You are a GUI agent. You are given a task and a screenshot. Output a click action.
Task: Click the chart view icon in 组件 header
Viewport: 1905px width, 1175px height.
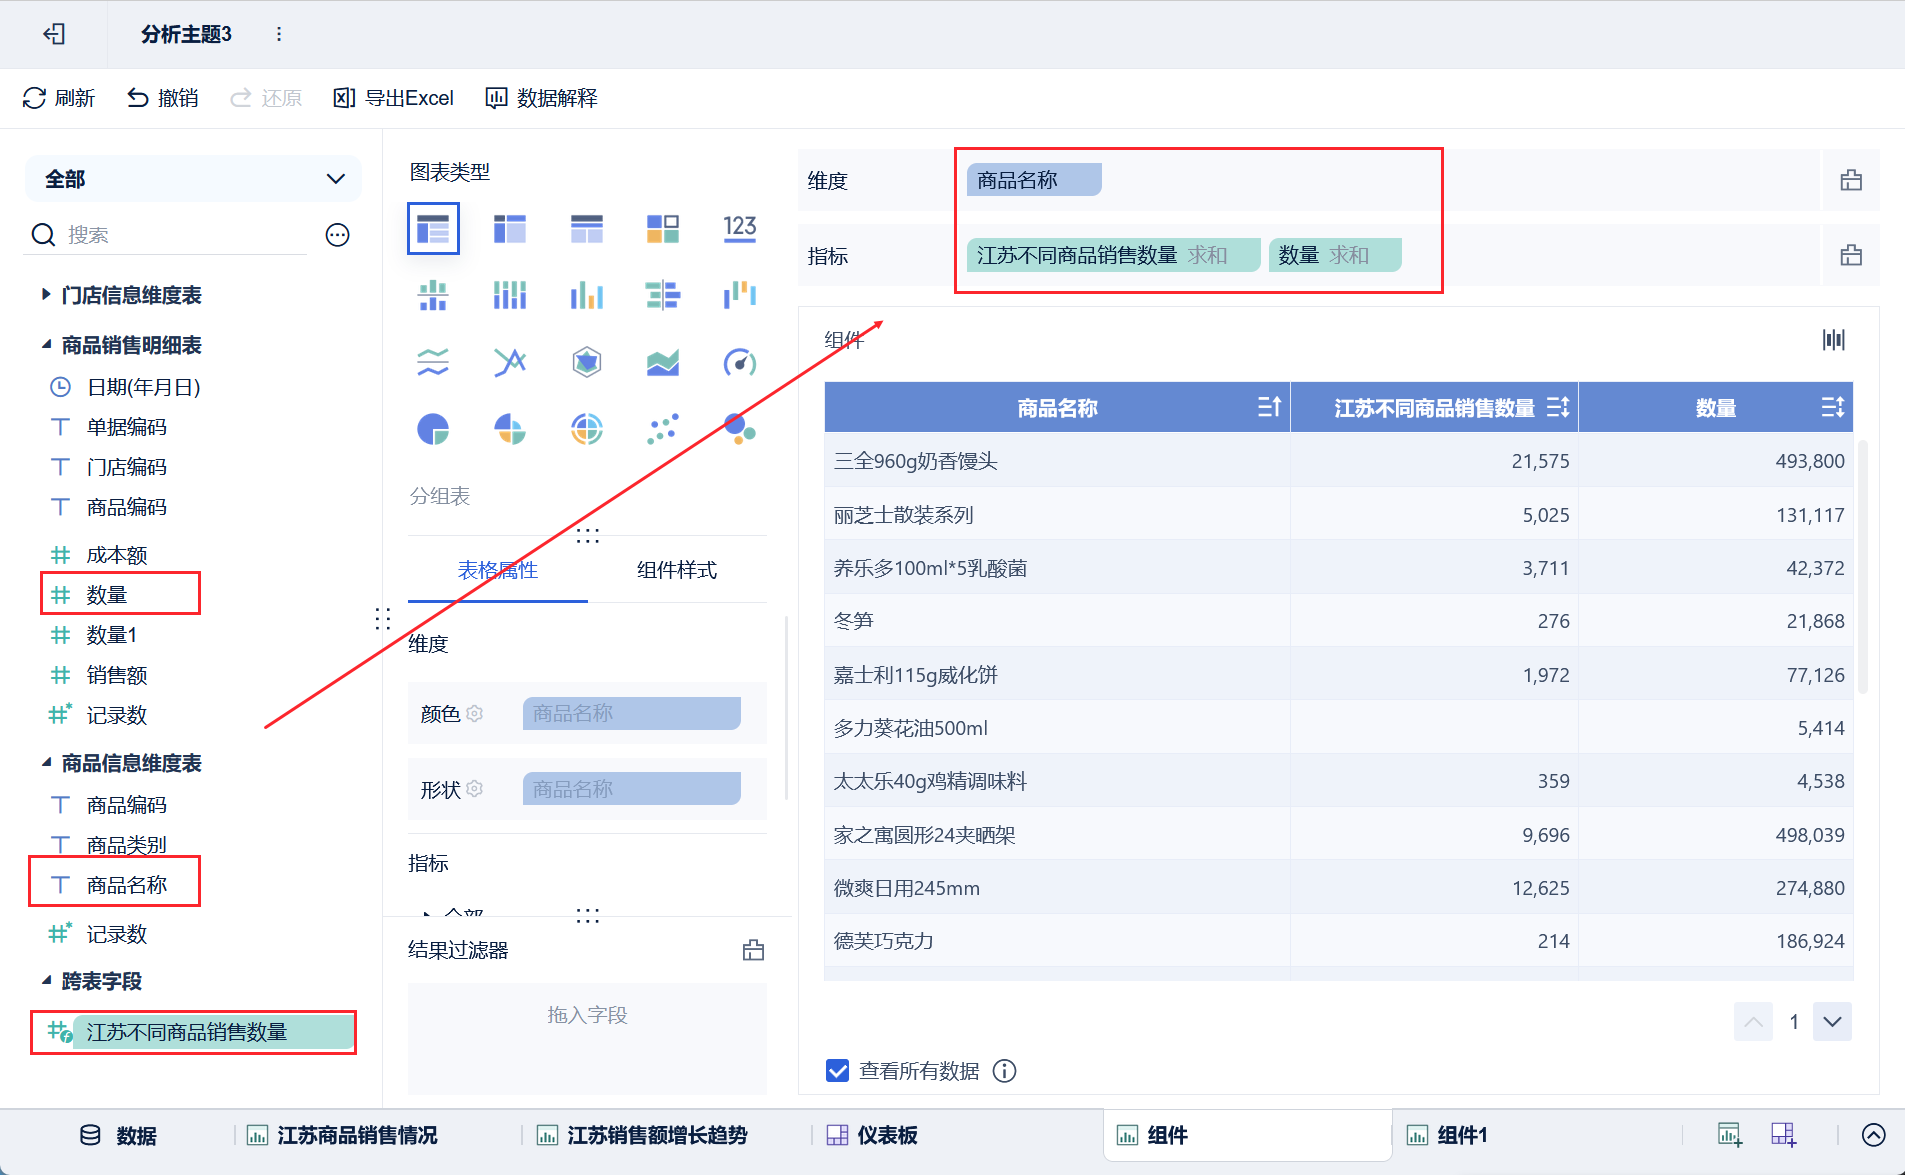(x=1834, y=340)
